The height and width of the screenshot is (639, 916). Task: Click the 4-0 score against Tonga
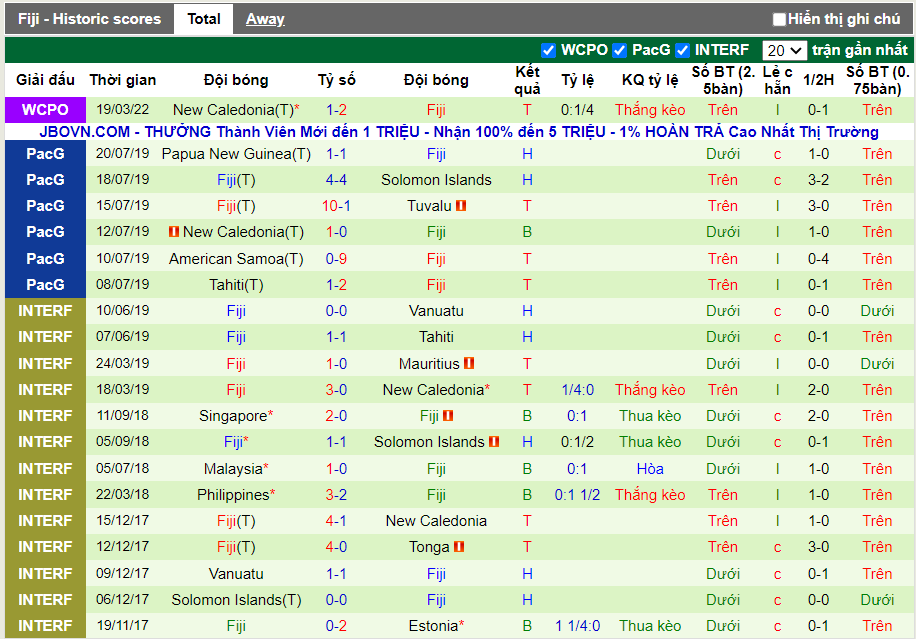pyautogui.click(x=336, y=547)
